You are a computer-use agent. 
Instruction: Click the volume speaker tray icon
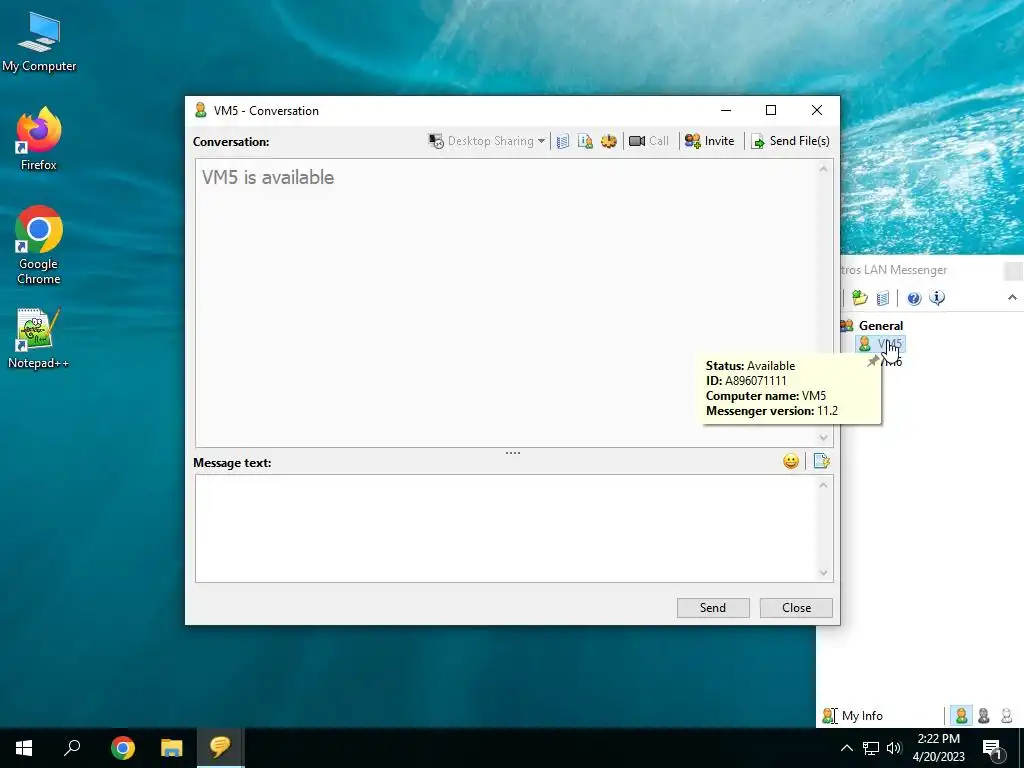tap(894, 748)
